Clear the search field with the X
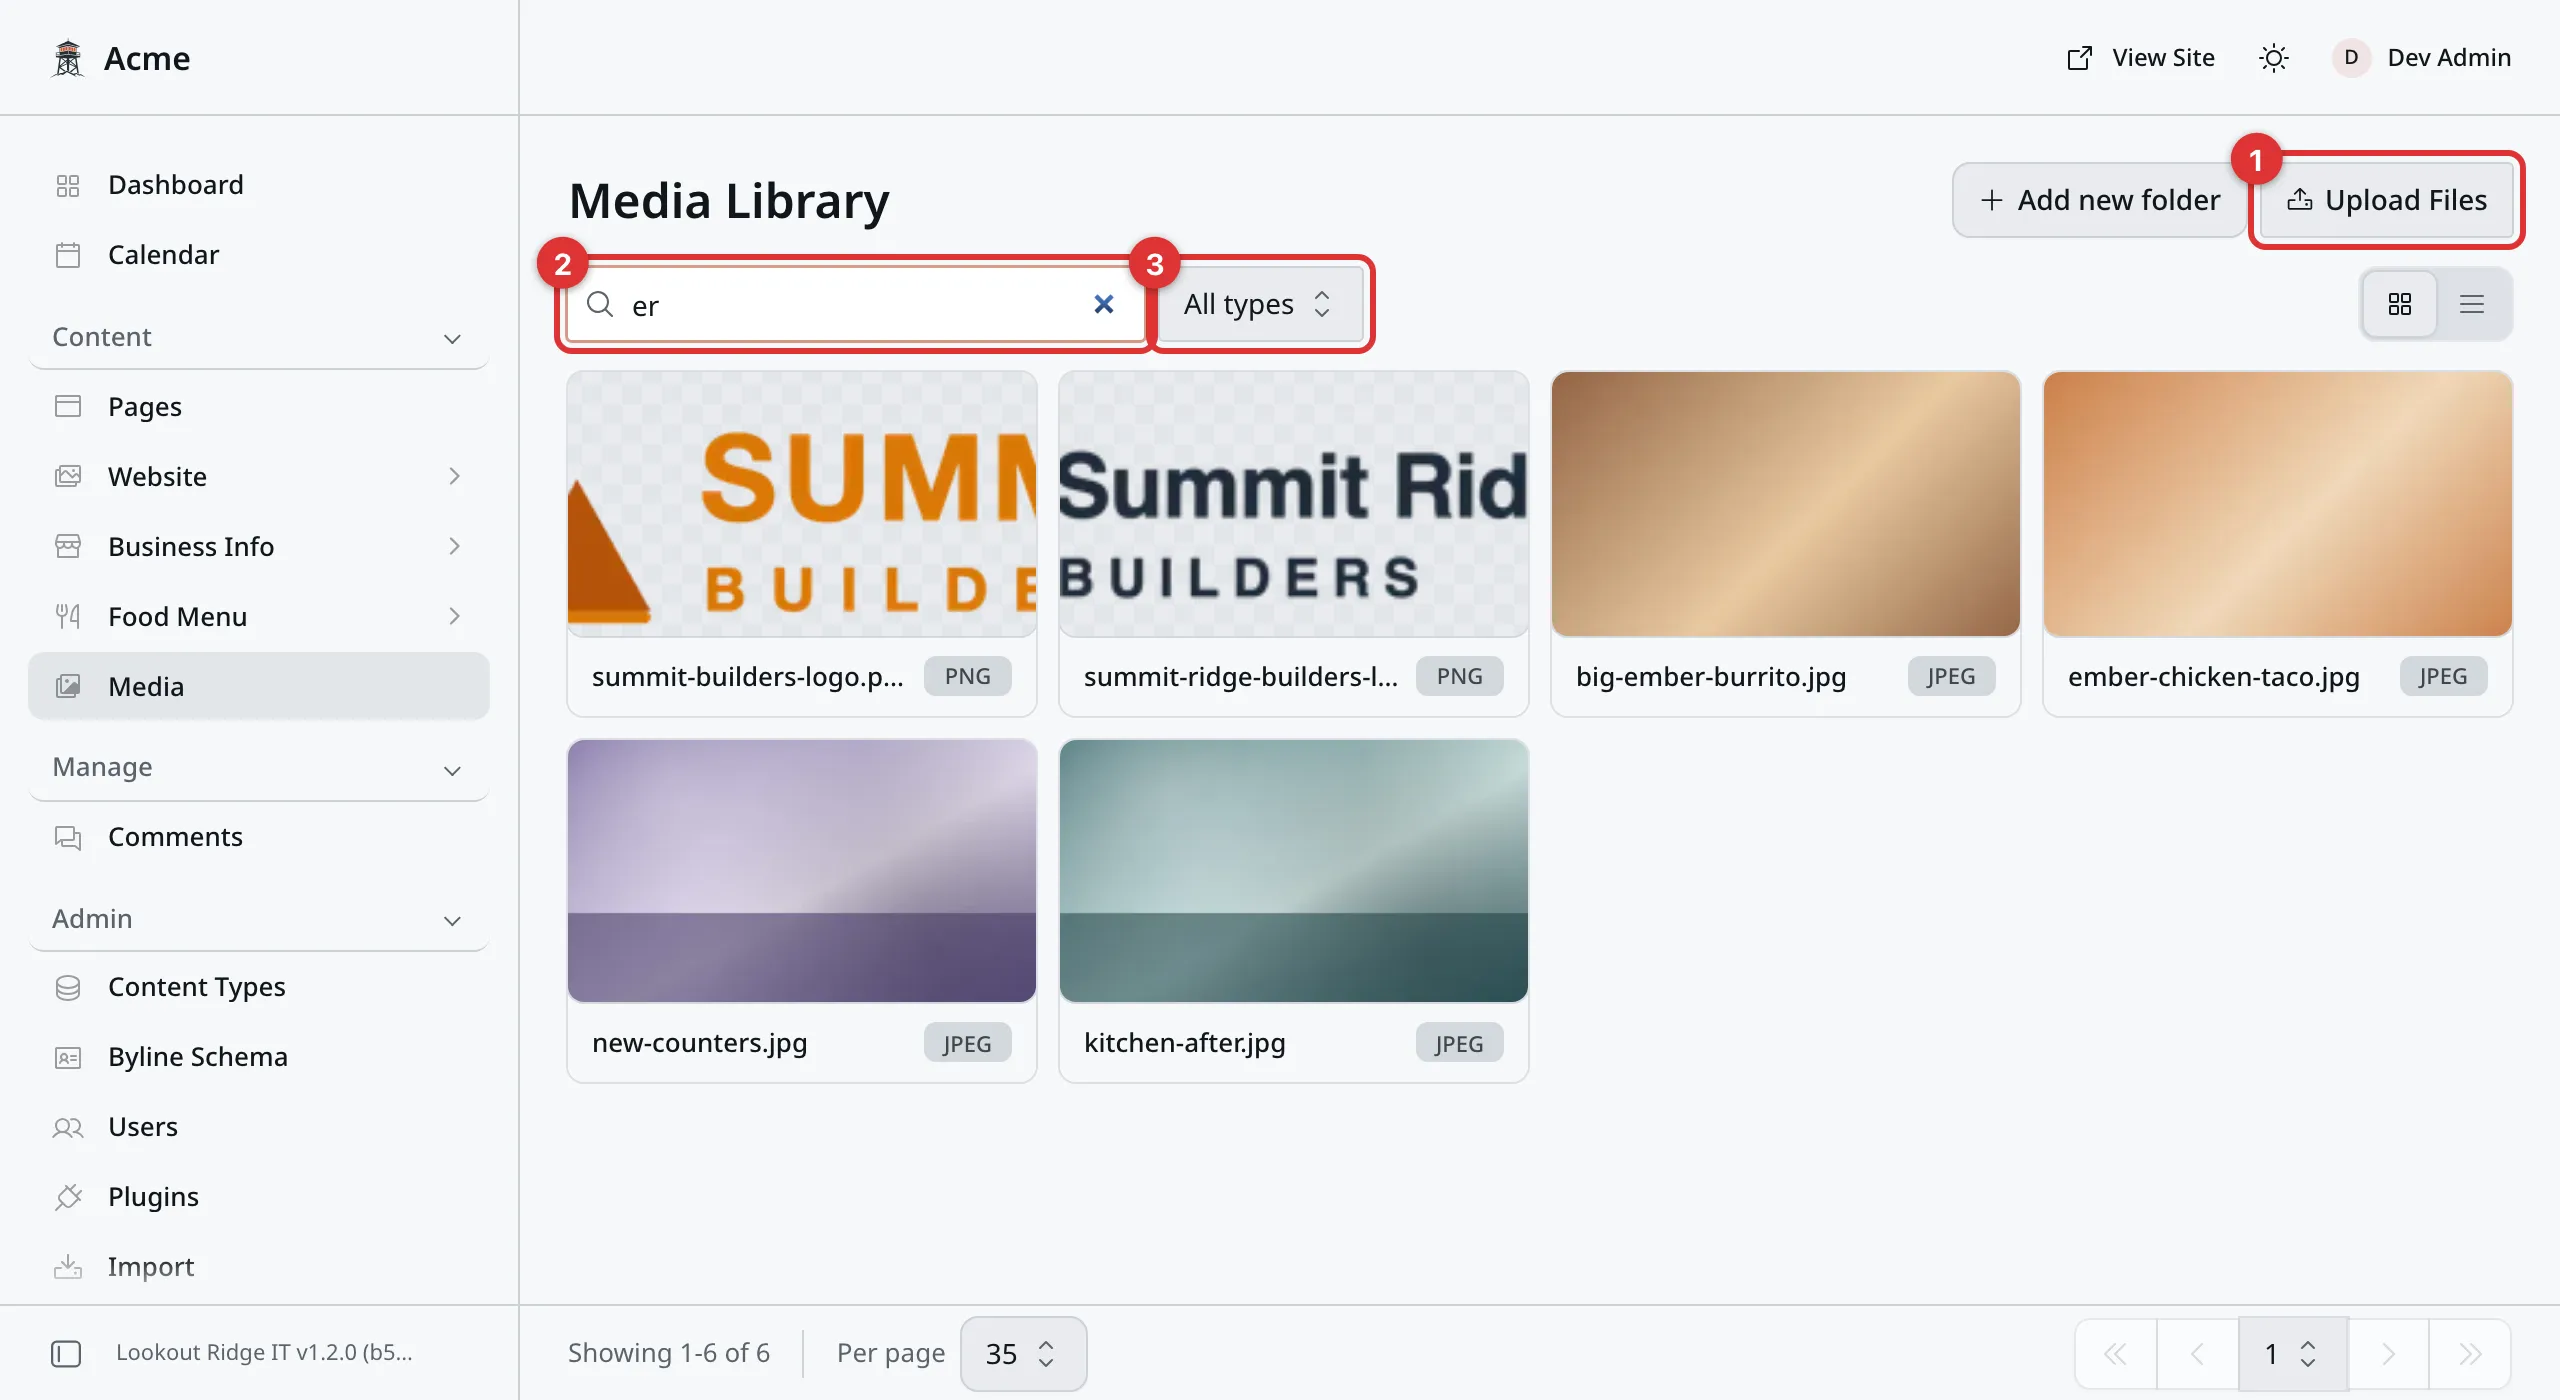The width and height of the screenshot is (2560, 1400). pyautogui.click(x=1103, y=304)
